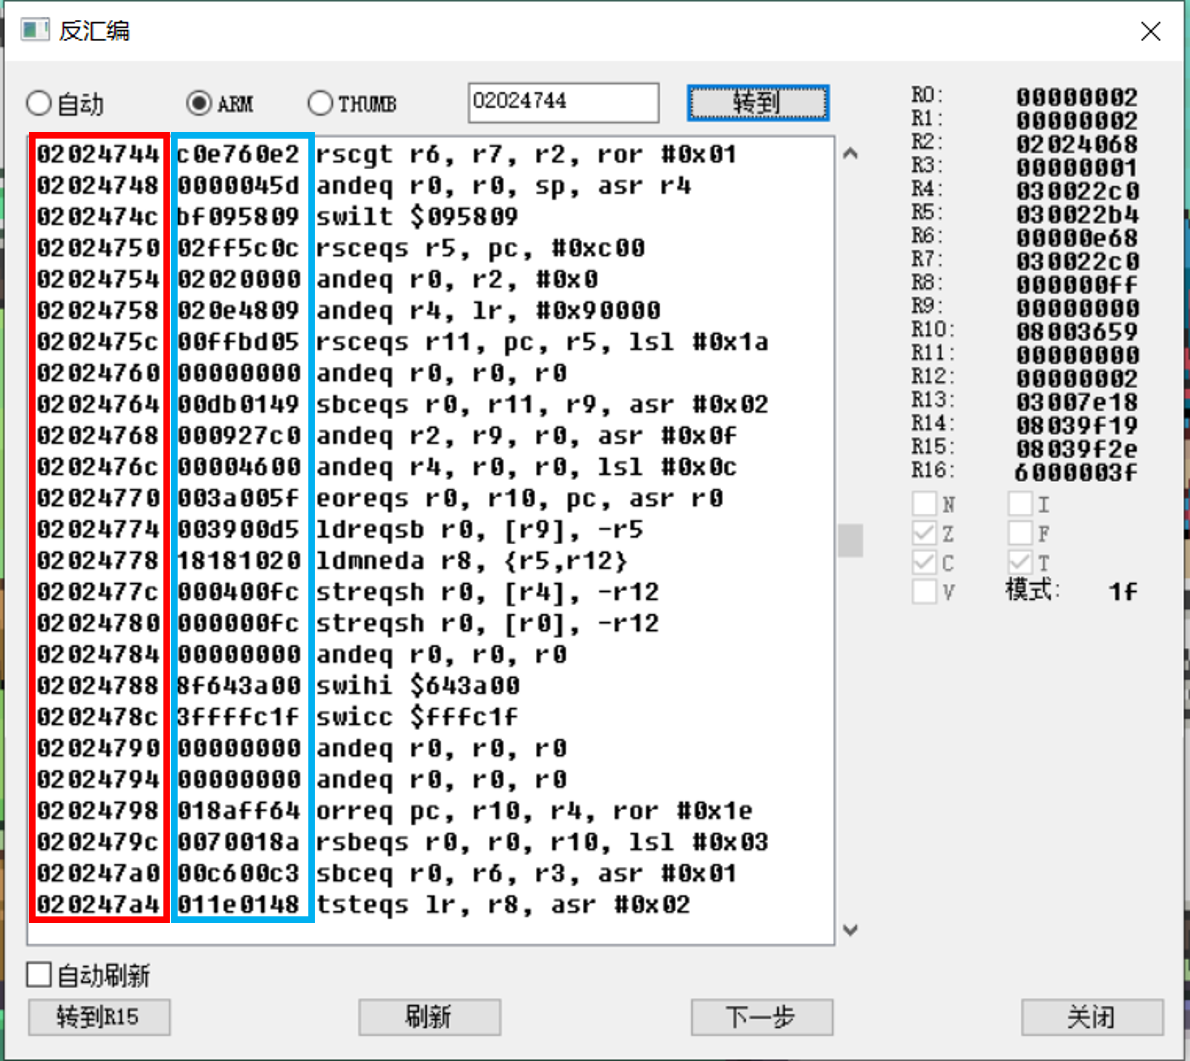Click the disassembly list scrollbar thumb
Image resolution: width=1190 pixels, height=1061 pixels.
[x=850, y=540]
